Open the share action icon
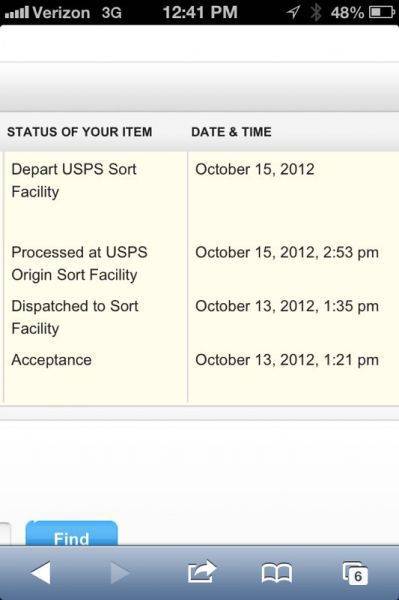The height and width of the screenshot is (600, 399). (202, 572)
